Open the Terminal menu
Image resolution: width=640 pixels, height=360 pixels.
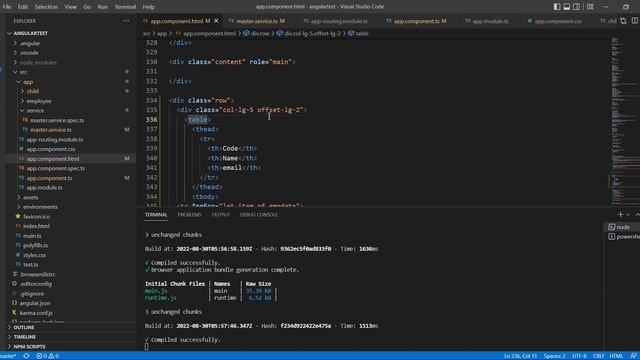(x=125, y=7)
